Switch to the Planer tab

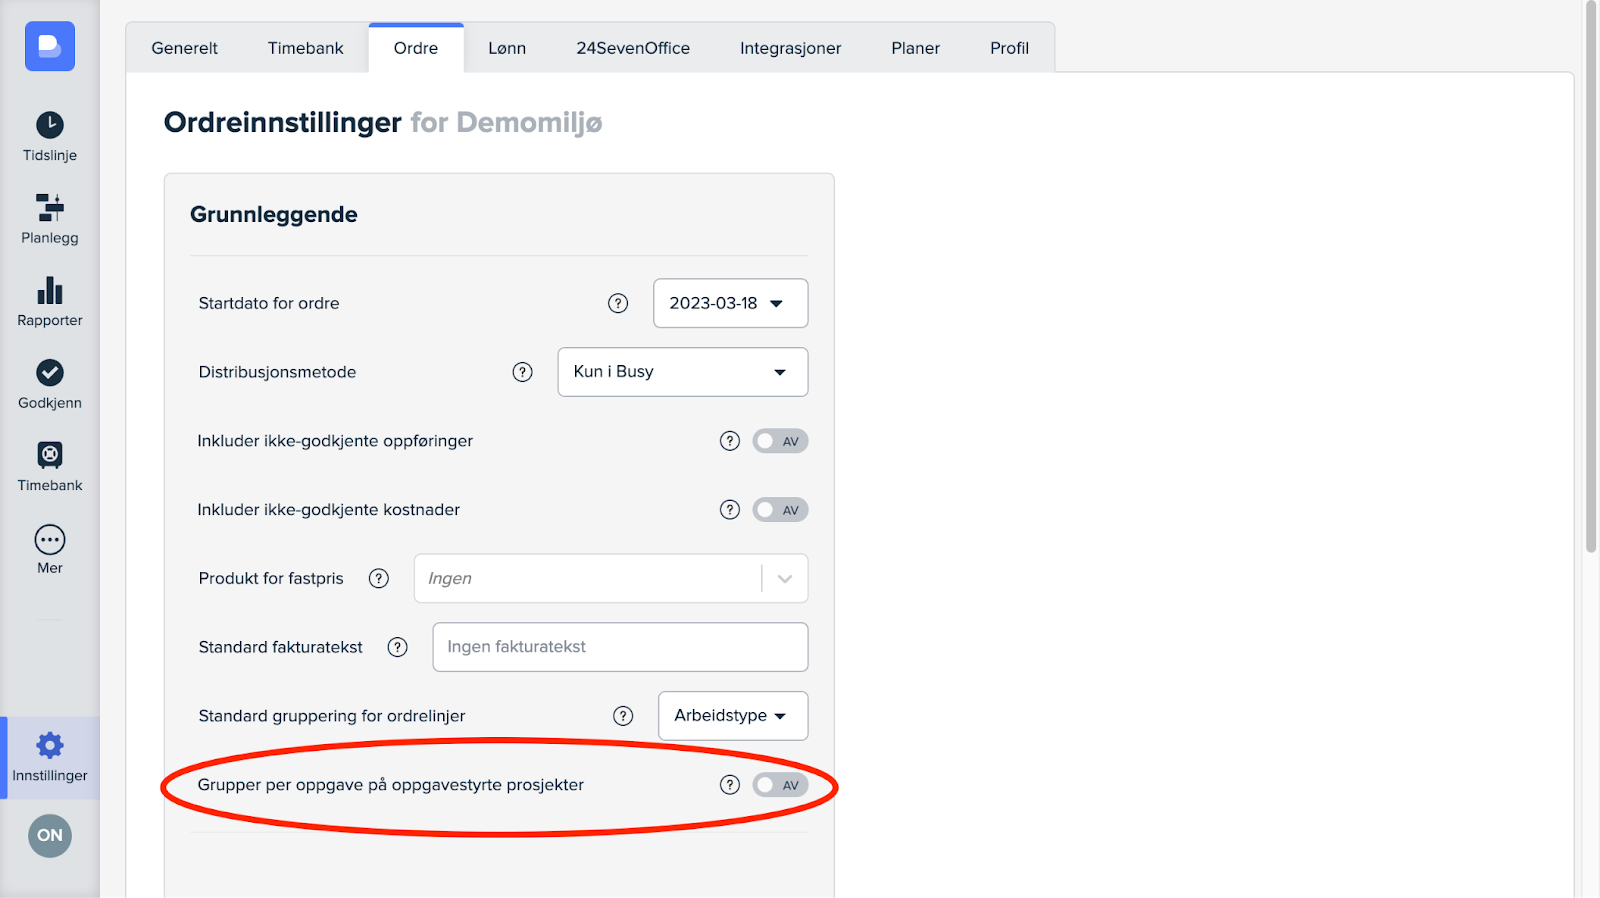[915, 48]
